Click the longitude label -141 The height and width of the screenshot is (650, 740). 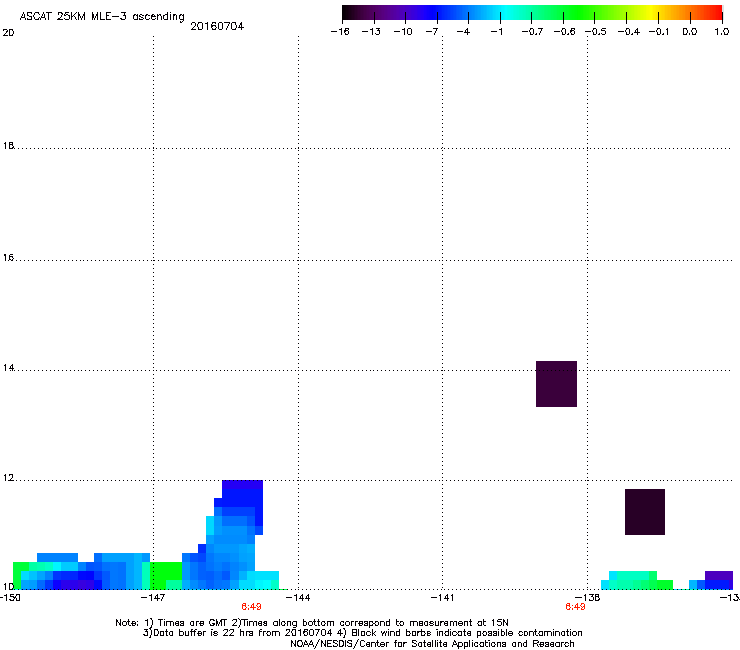(442, 598)
